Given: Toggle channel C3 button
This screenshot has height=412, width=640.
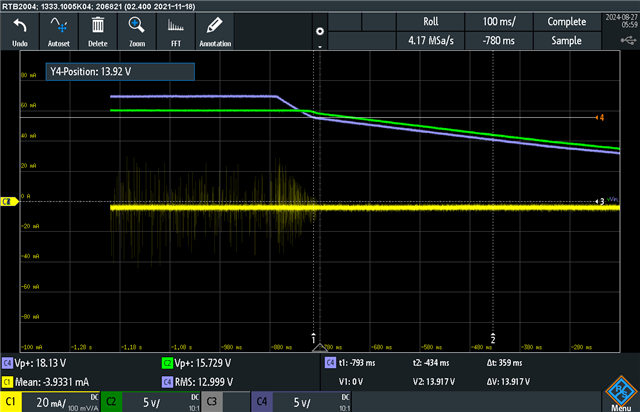Looking at the screenshot, I should click(212, 402).
